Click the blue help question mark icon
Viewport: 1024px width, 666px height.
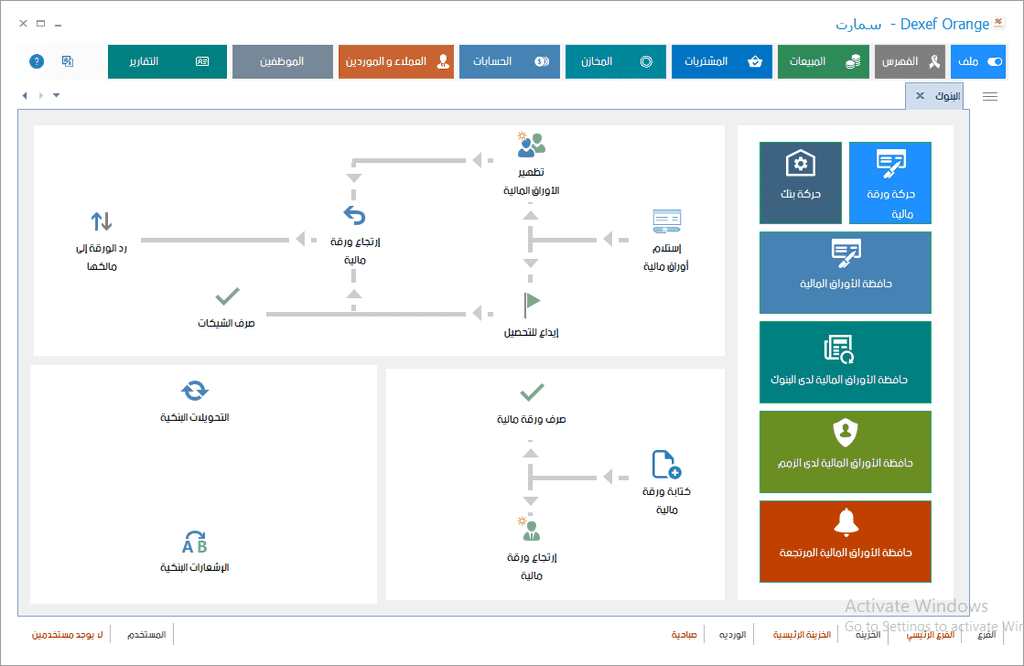coord(37,61)
